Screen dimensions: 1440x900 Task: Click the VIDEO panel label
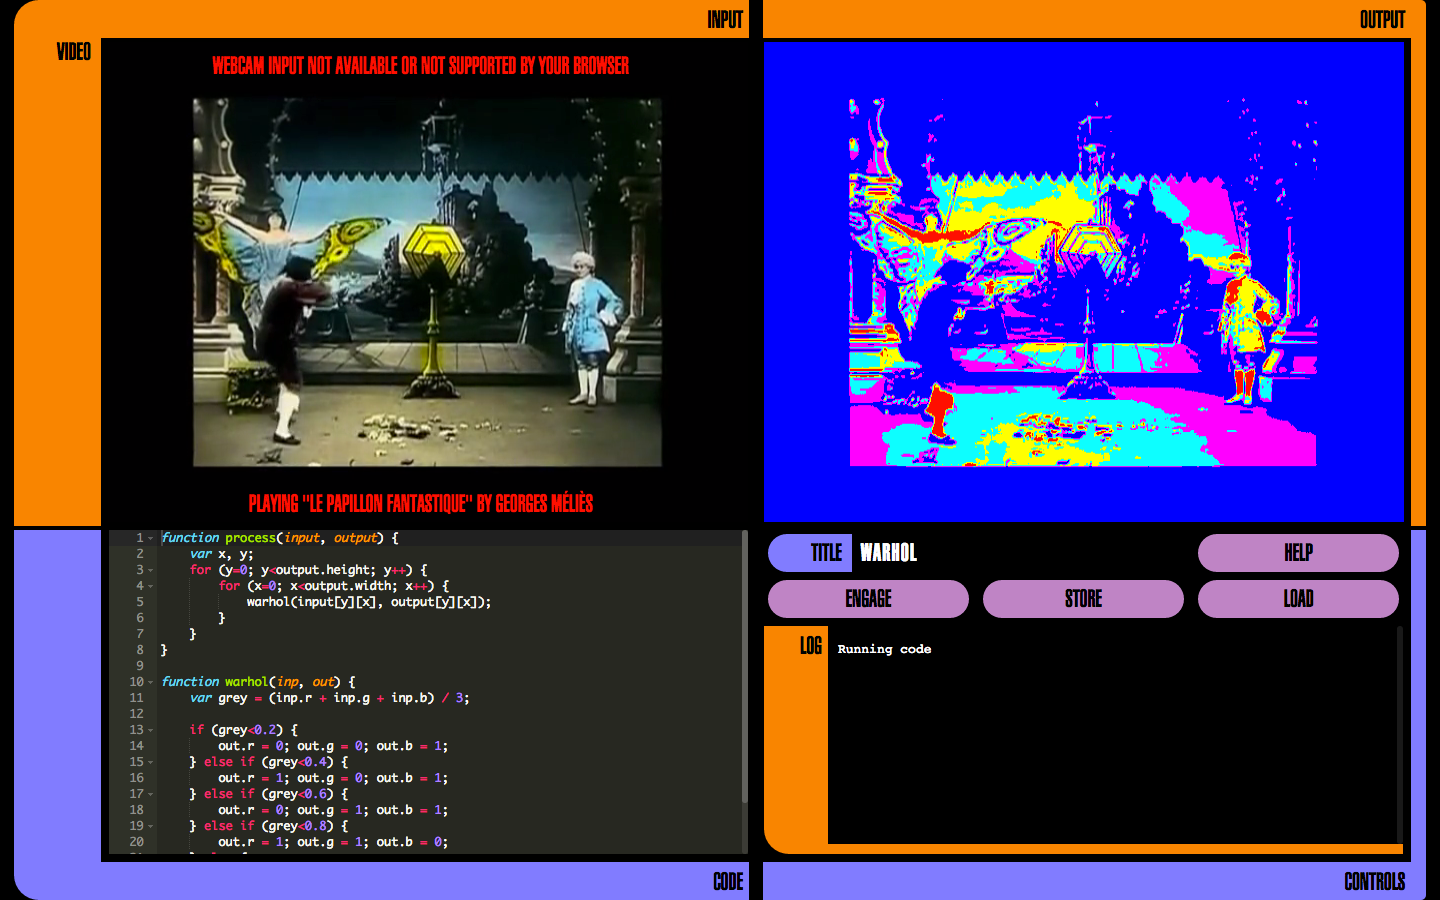(x=75, y=52)
